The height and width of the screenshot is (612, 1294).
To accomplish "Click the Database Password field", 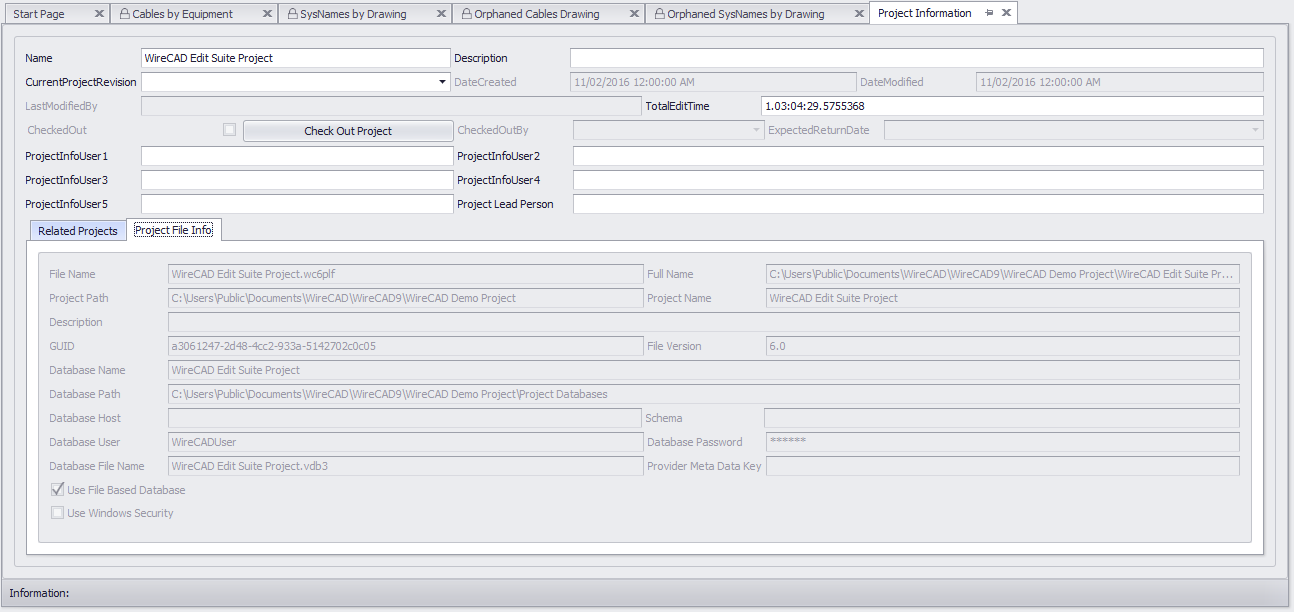I will coord(1002,442).
